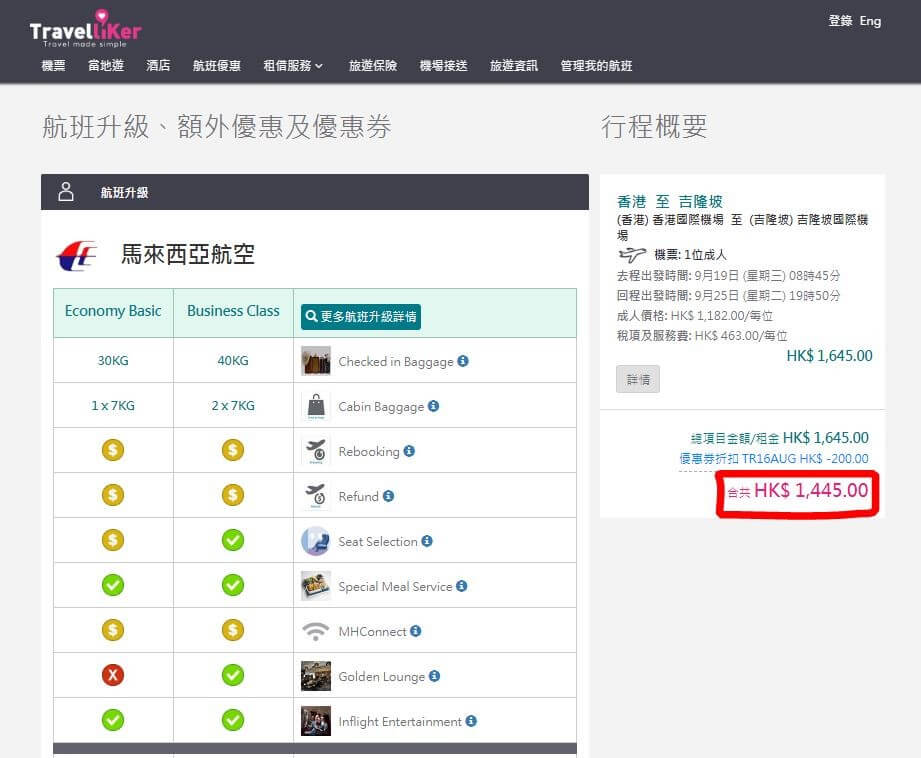Open Refund info icon
The height and width of the screenshot is (758, 921).
click(x=388, y=496)
